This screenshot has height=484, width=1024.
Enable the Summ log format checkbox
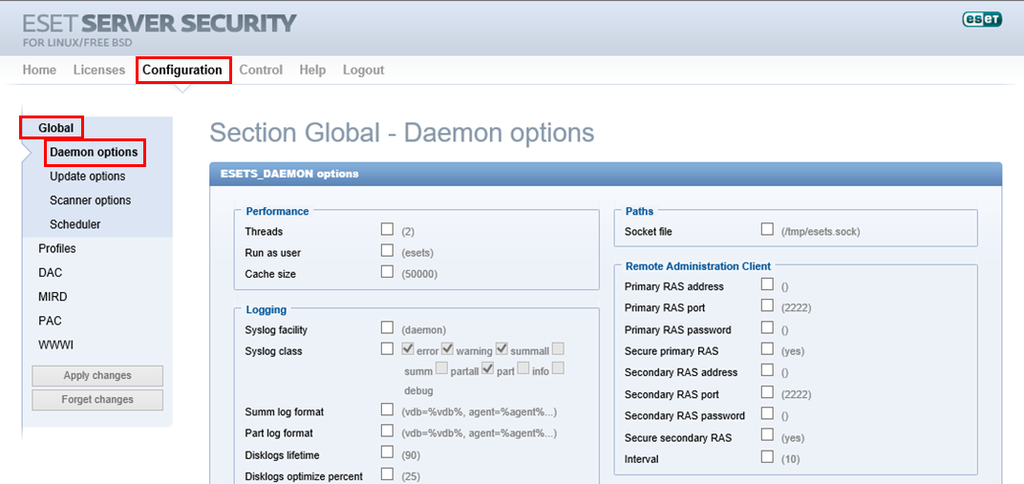coord(387,410)
